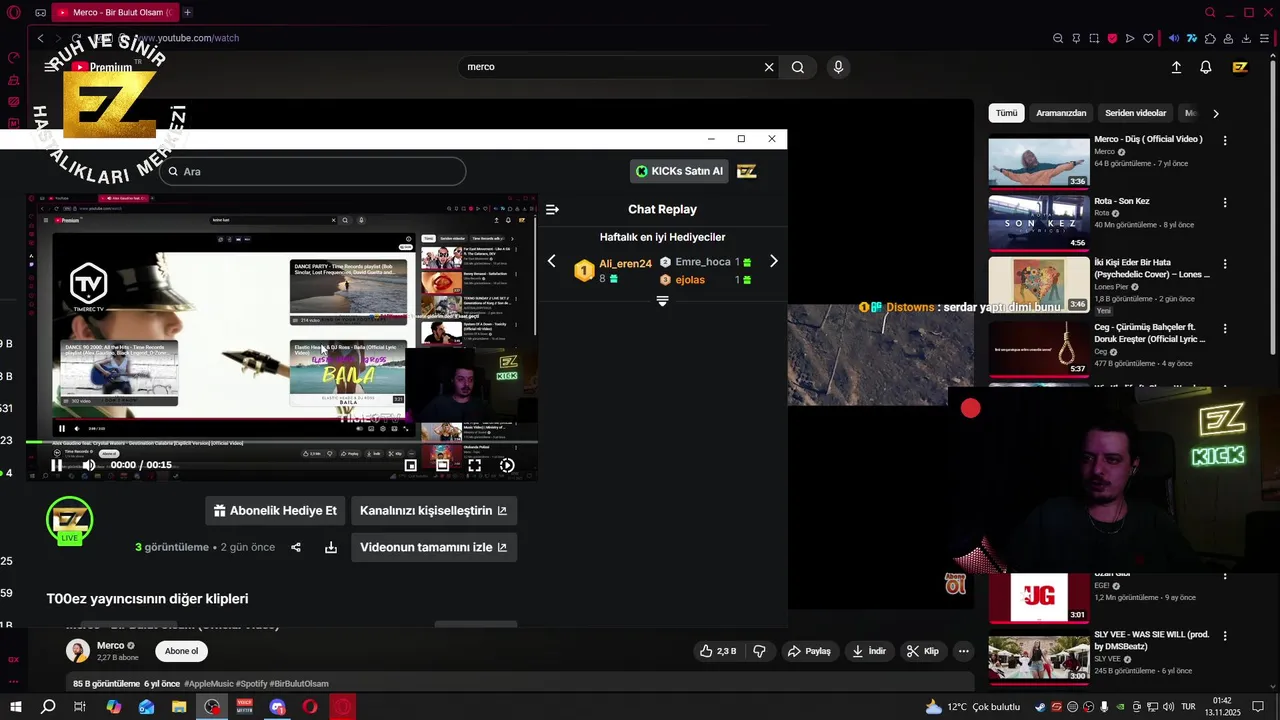This screenshot has height=720, width=1280.
Task: Open Rota - Son Kez video thumbnail
Action: point(1039,223)
